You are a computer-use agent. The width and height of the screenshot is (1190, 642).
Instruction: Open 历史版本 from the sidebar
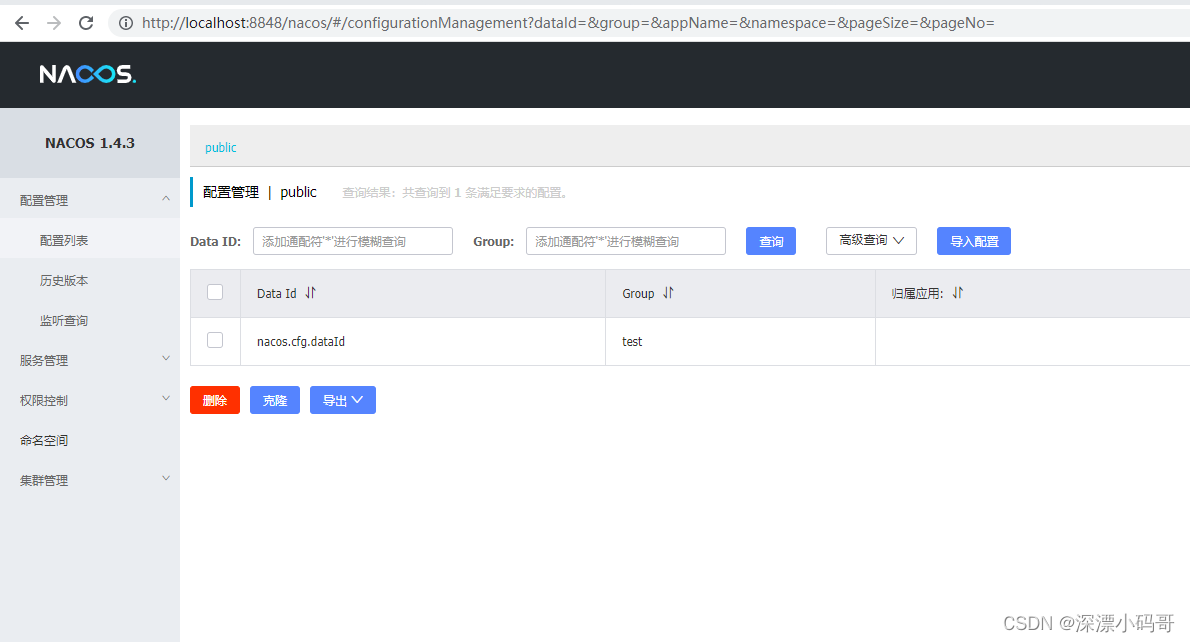pos(63,280)
